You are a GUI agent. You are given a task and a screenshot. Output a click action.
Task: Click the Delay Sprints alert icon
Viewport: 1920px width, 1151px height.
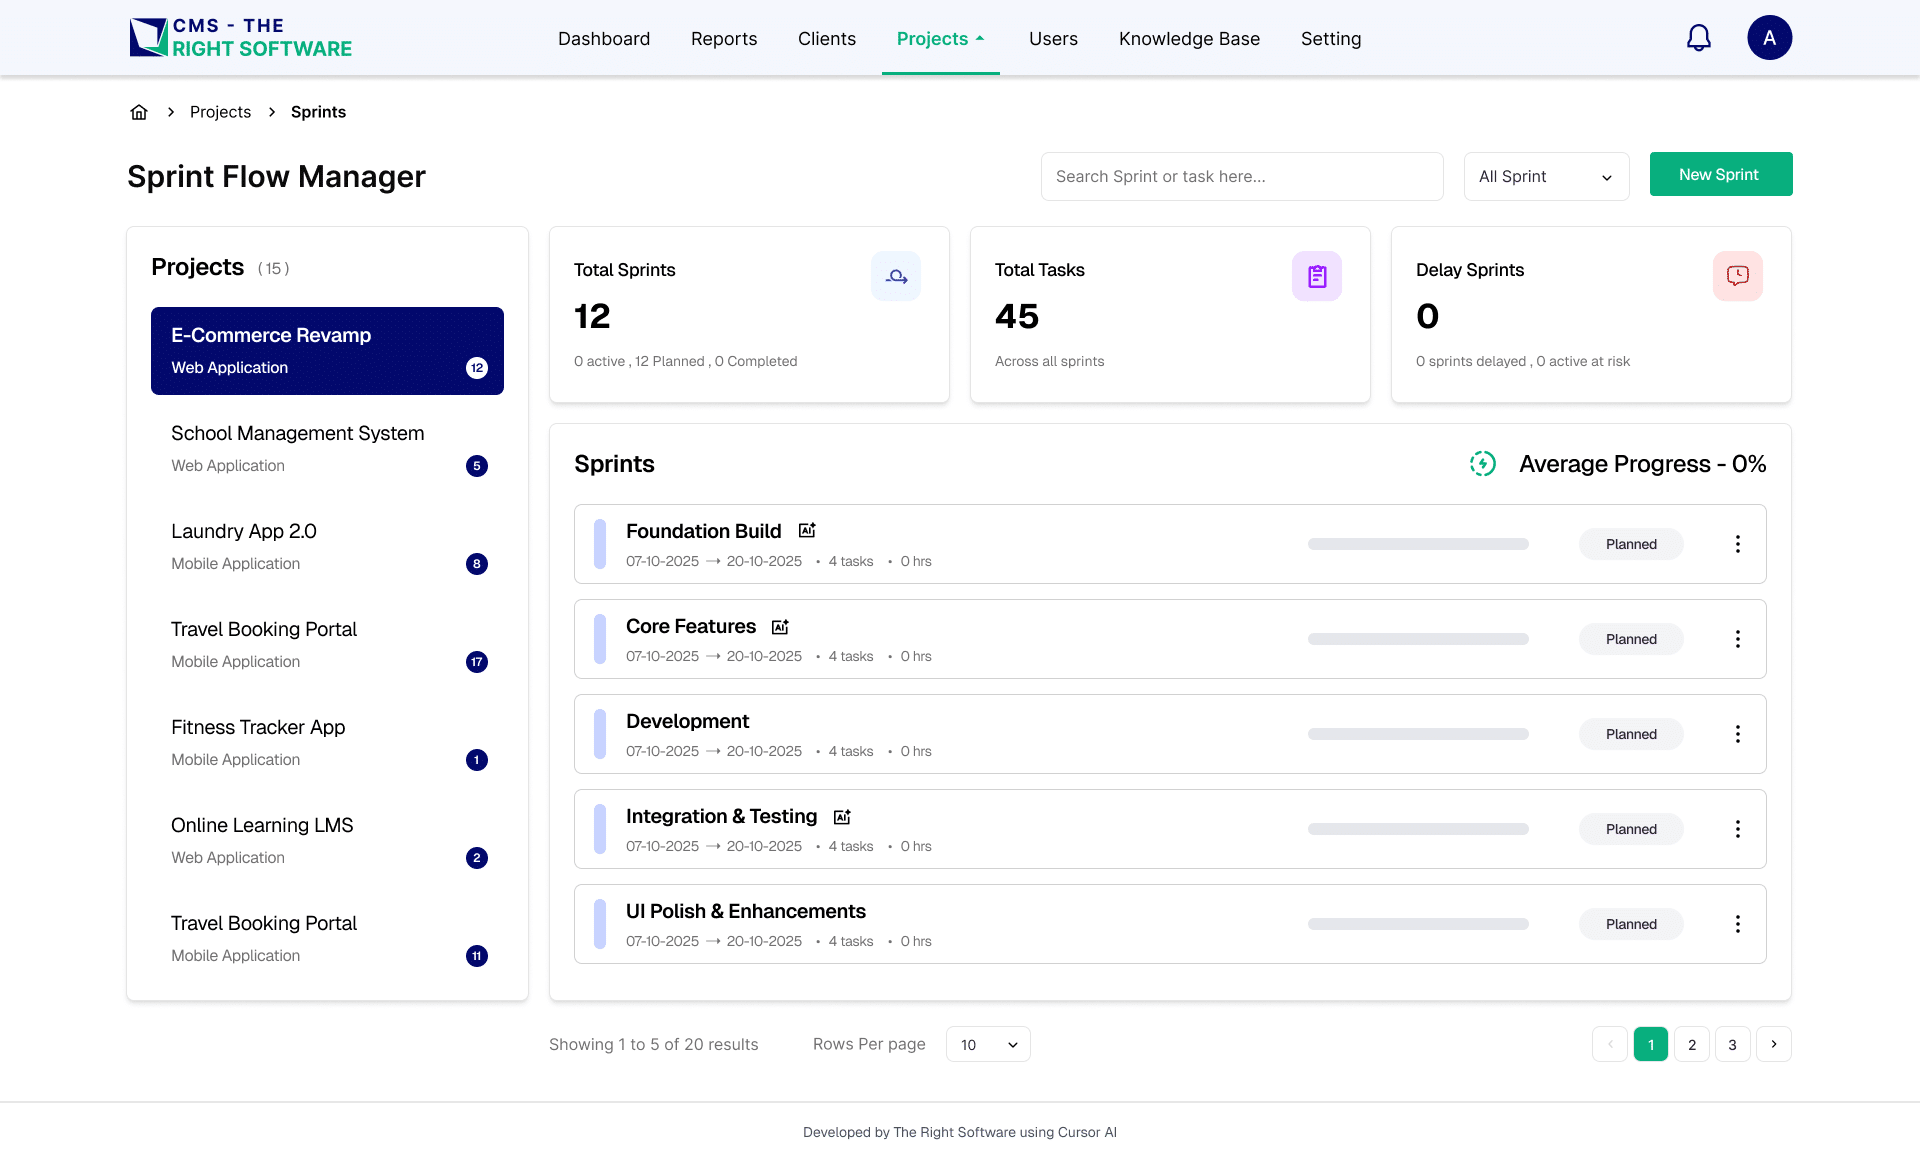point(1738,276)
